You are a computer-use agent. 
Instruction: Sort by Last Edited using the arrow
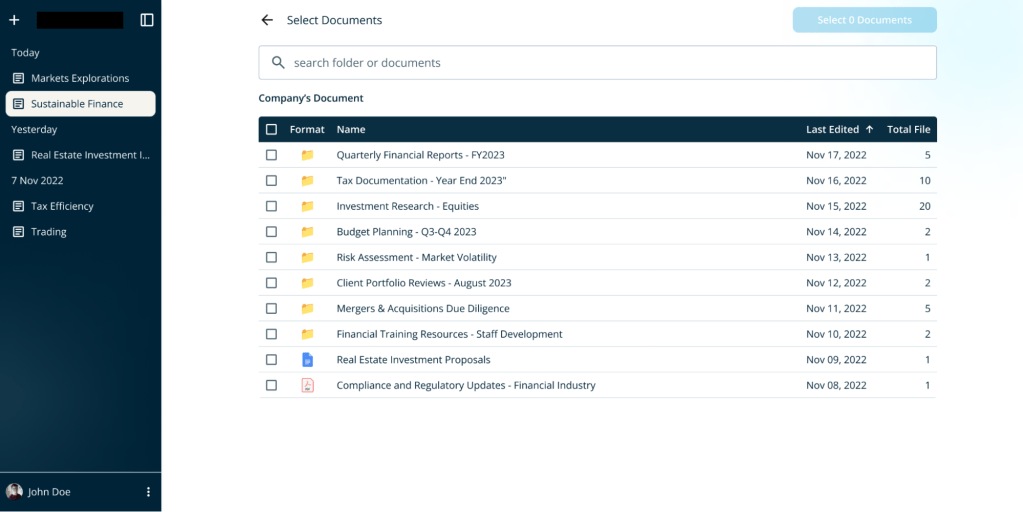point(869,129)
